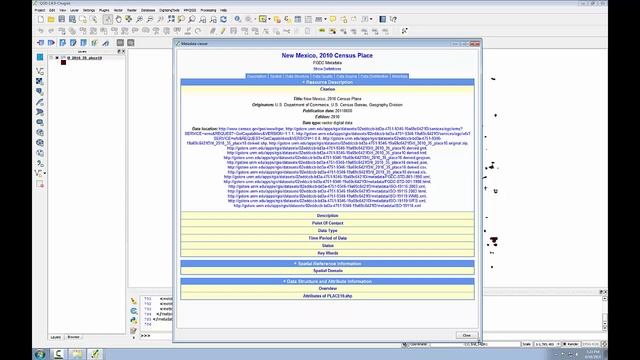Click the Add Raster Layer icon in left sidebar
Screen dimensions: 640x360
40,81
